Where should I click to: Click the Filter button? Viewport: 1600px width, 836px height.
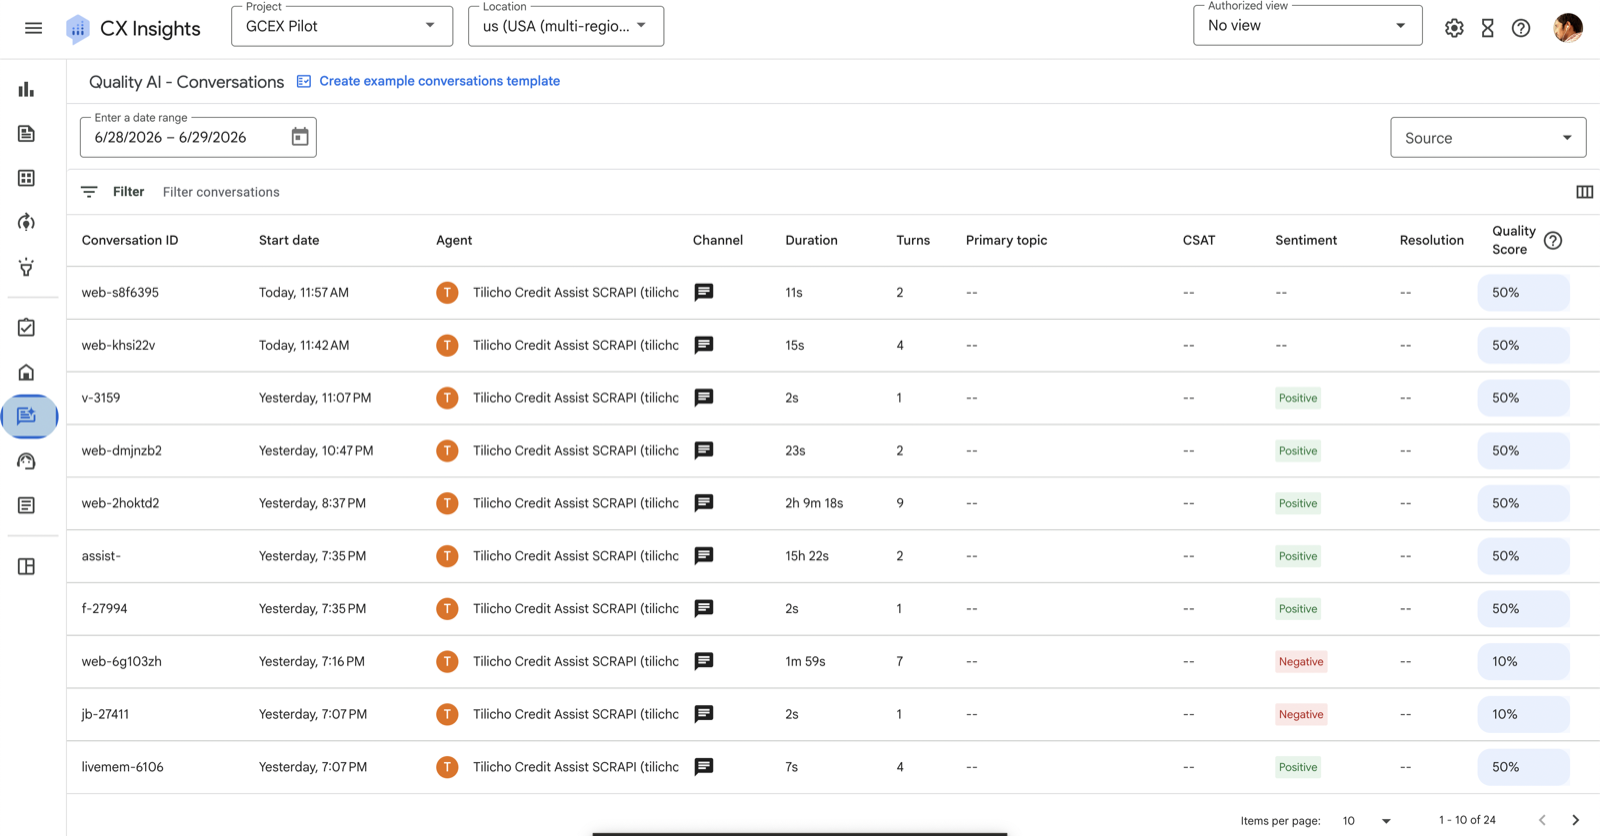(x=128, y=192)
